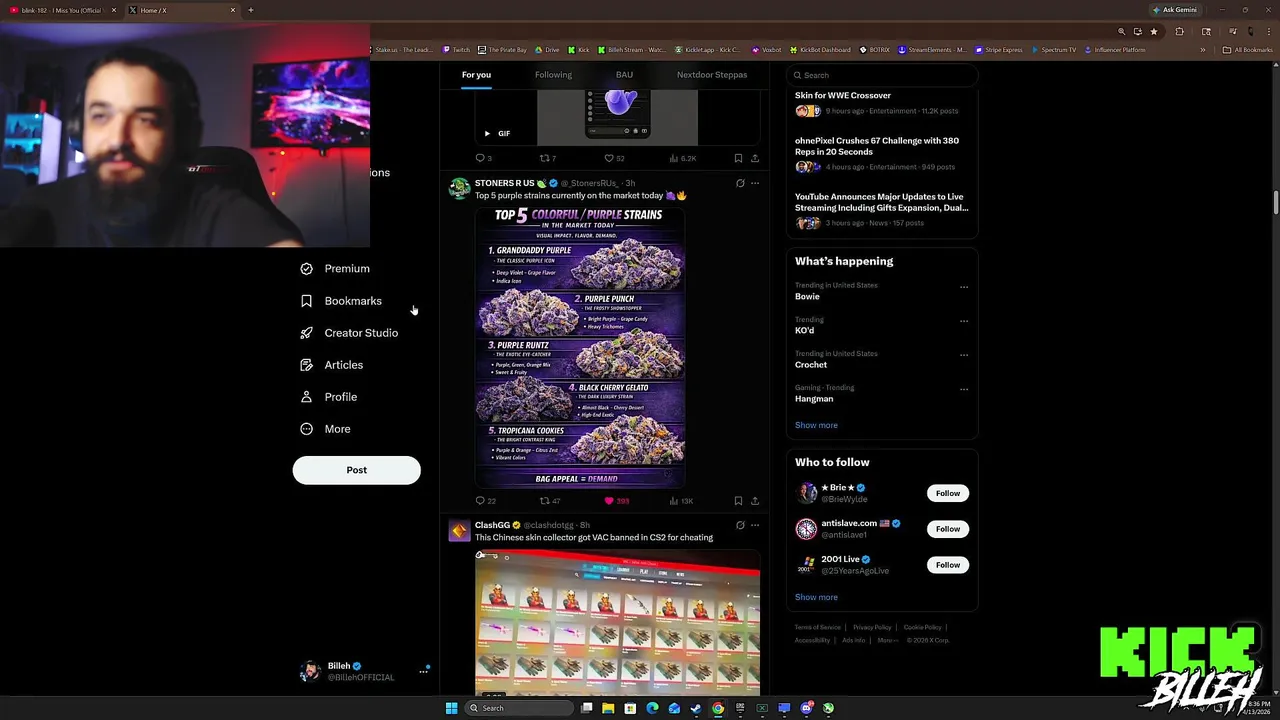Reply to the purple strains post
This screenshot has height=720, width=1280.
pos(485,501)
